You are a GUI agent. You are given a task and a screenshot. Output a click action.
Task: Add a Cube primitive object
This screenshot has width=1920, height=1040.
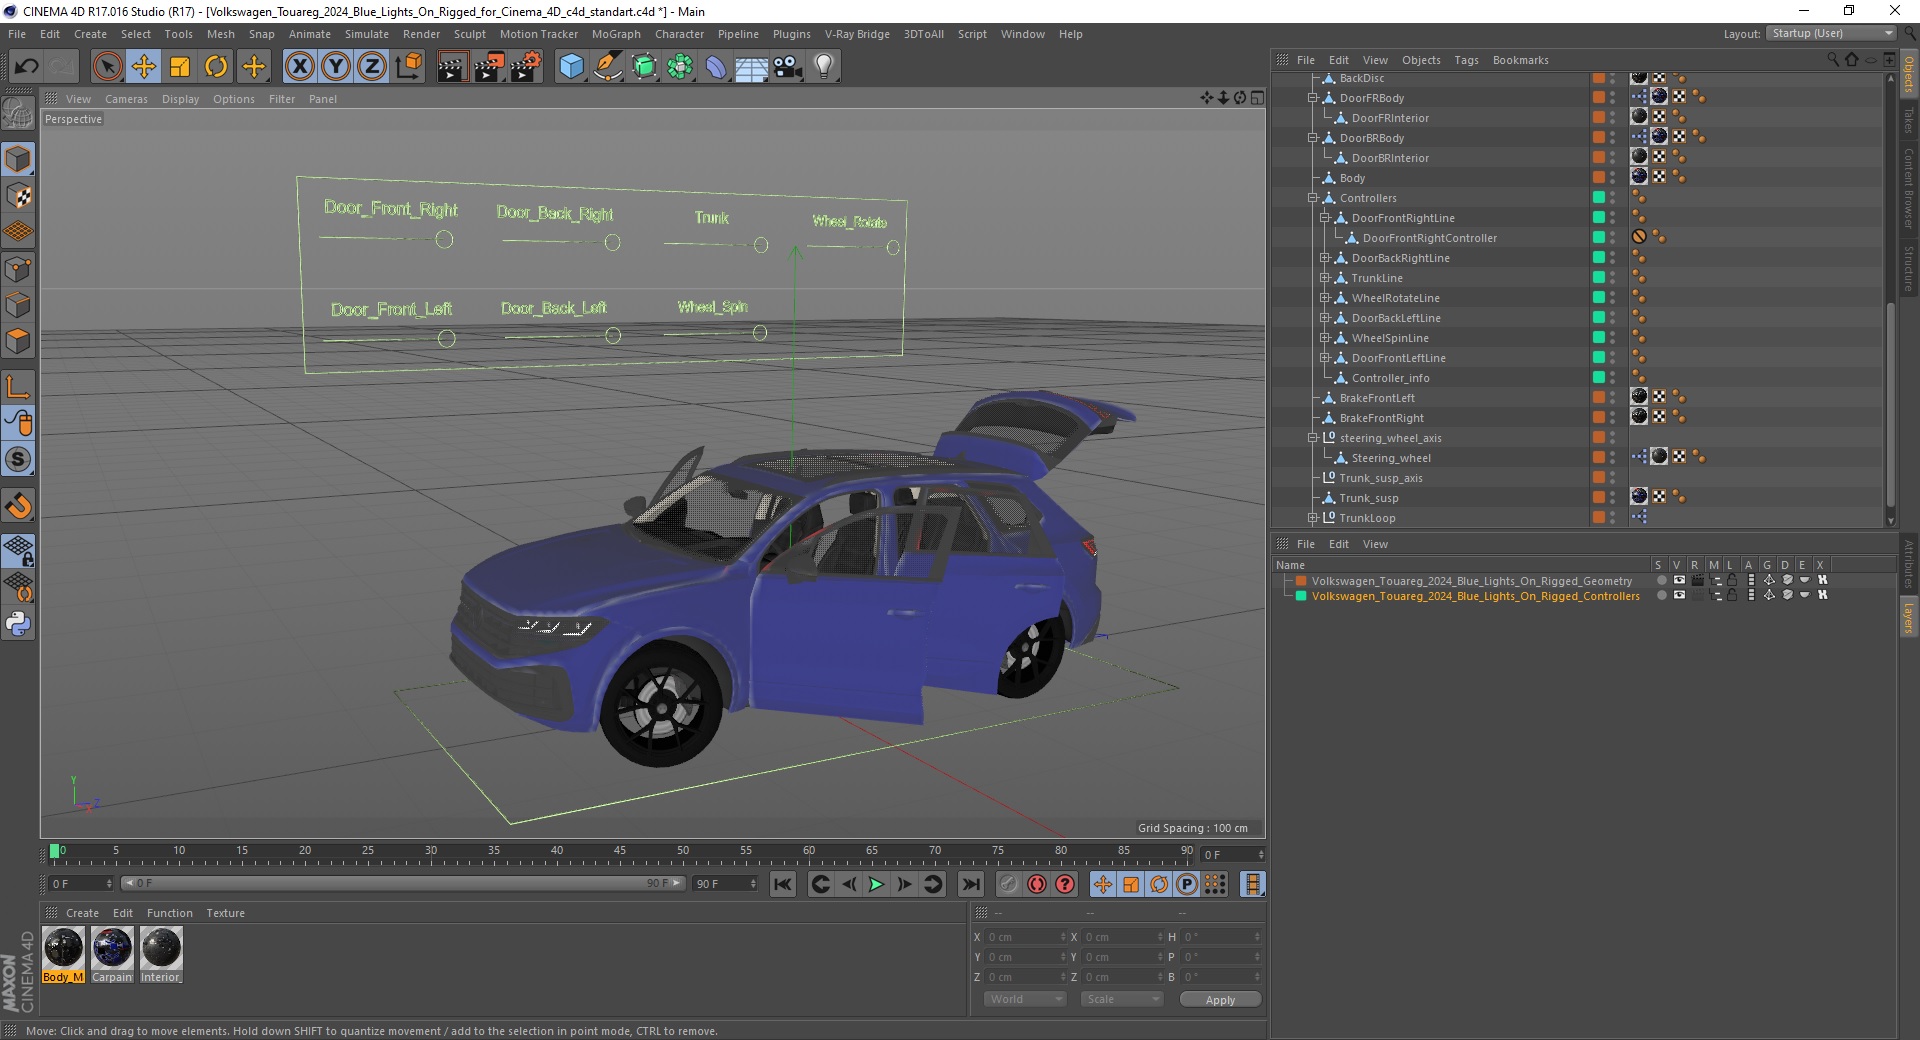tap(571, 67)
